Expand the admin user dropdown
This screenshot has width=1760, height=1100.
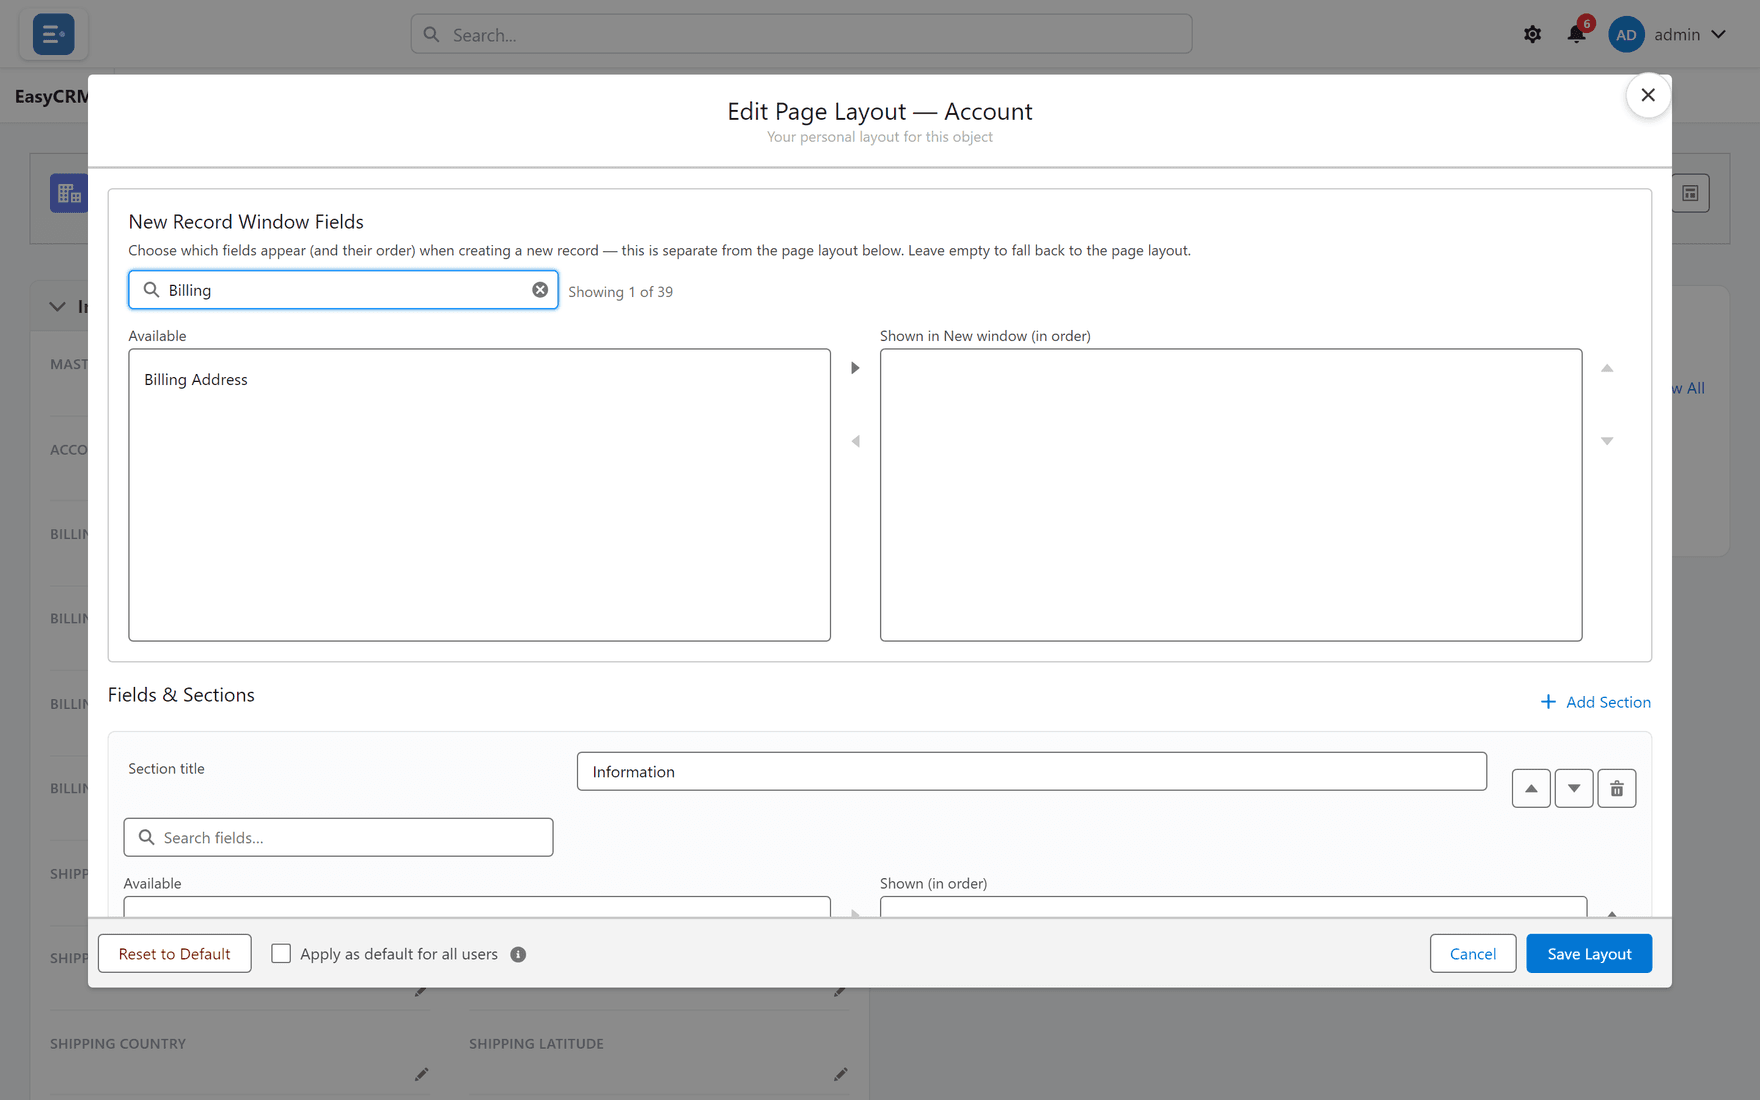[1718, 34]
